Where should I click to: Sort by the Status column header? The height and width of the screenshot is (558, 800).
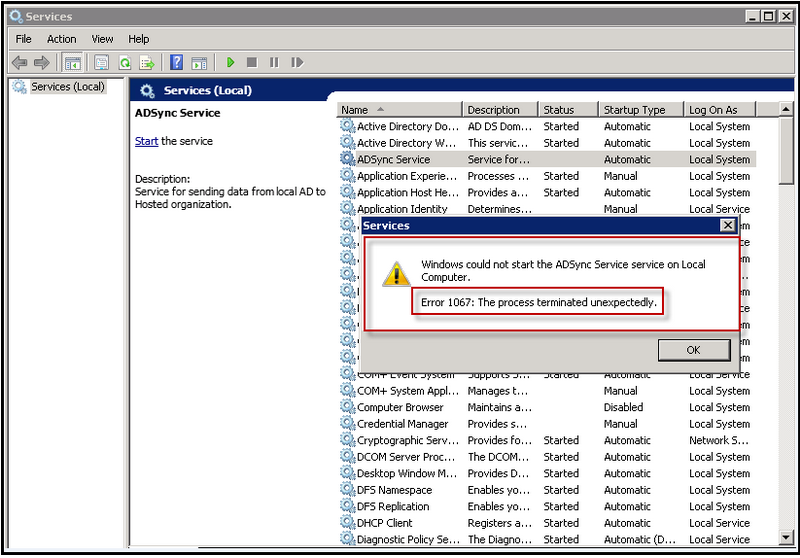(568, 110)
